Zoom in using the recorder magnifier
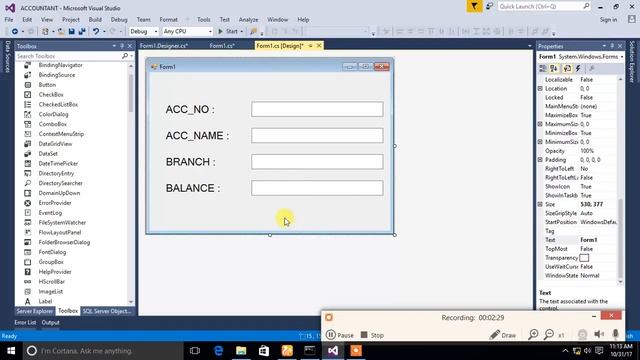640x360 pixels. 533,335
